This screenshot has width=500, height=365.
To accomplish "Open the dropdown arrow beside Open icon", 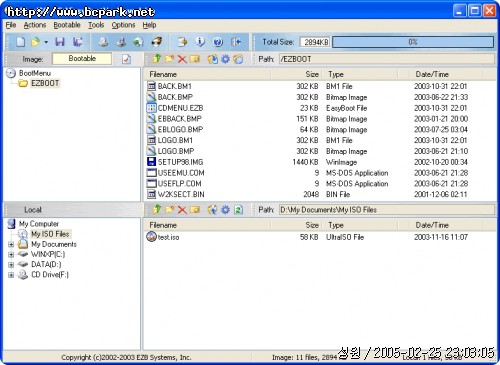I will click(x=46, y=42).
